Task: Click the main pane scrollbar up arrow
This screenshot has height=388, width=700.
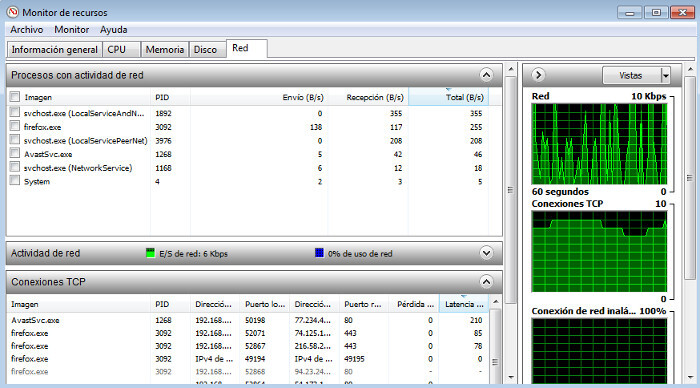Action: point(511,70)
